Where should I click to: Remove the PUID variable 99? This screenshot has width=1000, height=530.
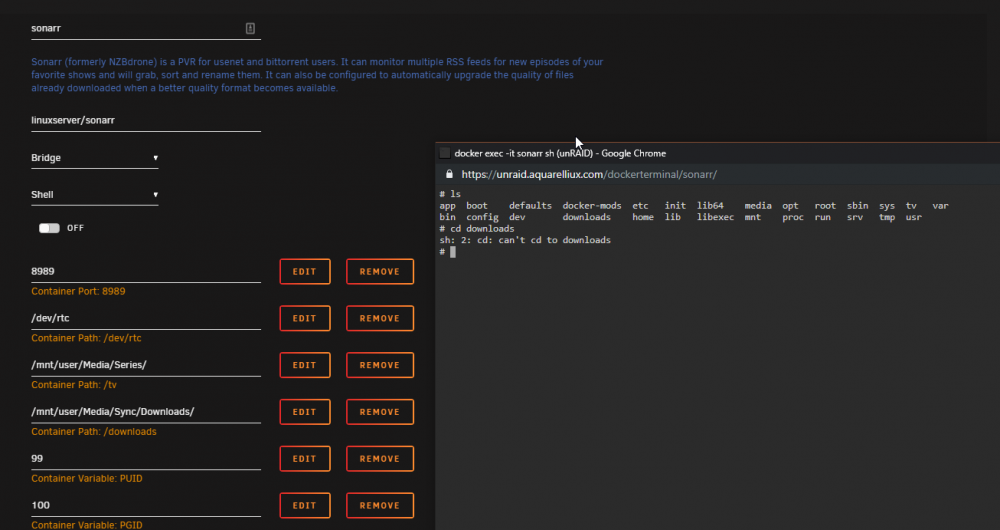tap(379, 459)
